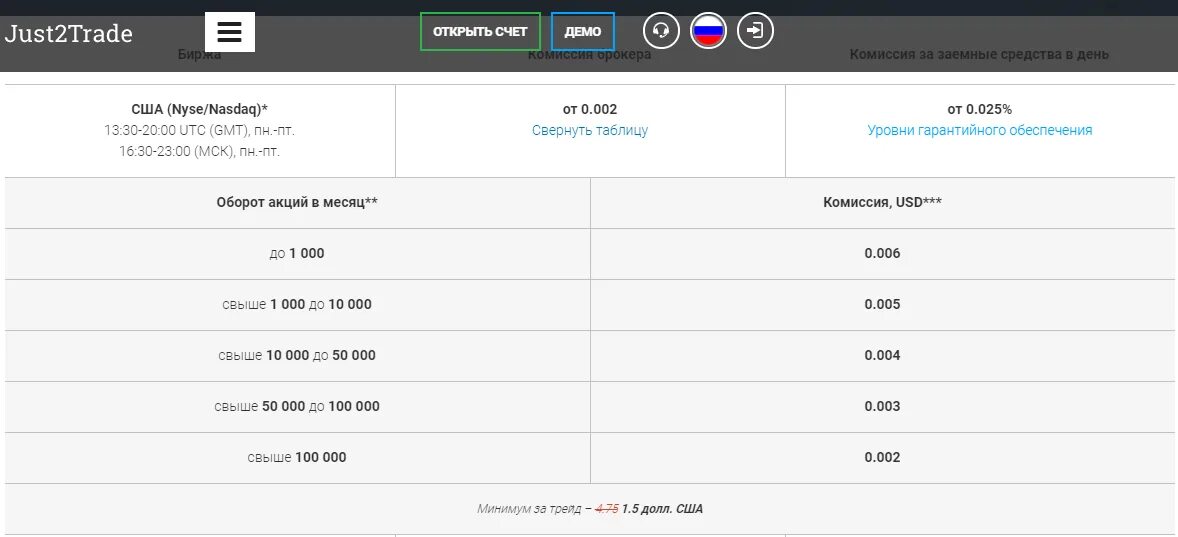This screenshot has height=537, width=1178.
Task: Click 'свыше 1 000 до 10 000' row
Action: 297,304
